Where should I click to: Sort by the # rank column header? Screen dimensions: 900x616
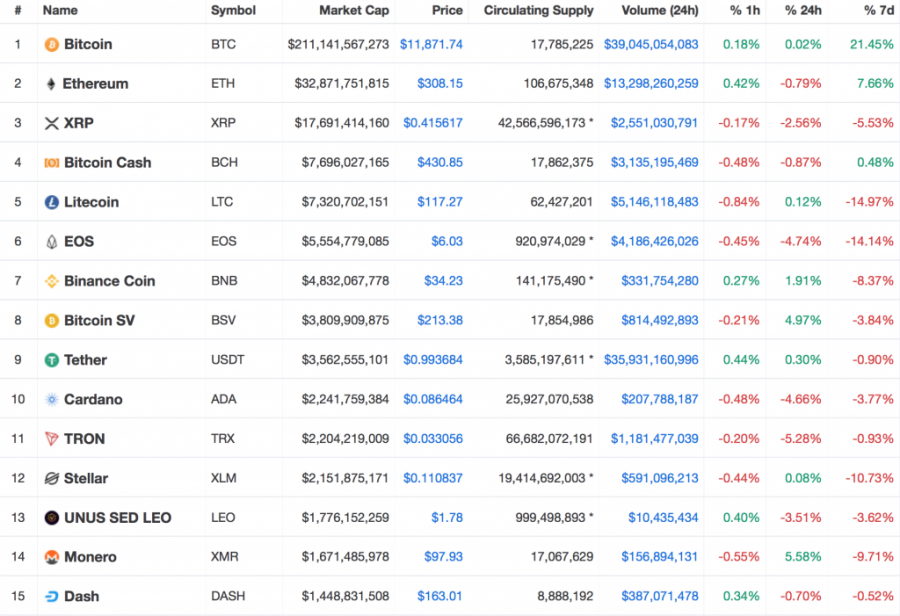pos(18,10)
